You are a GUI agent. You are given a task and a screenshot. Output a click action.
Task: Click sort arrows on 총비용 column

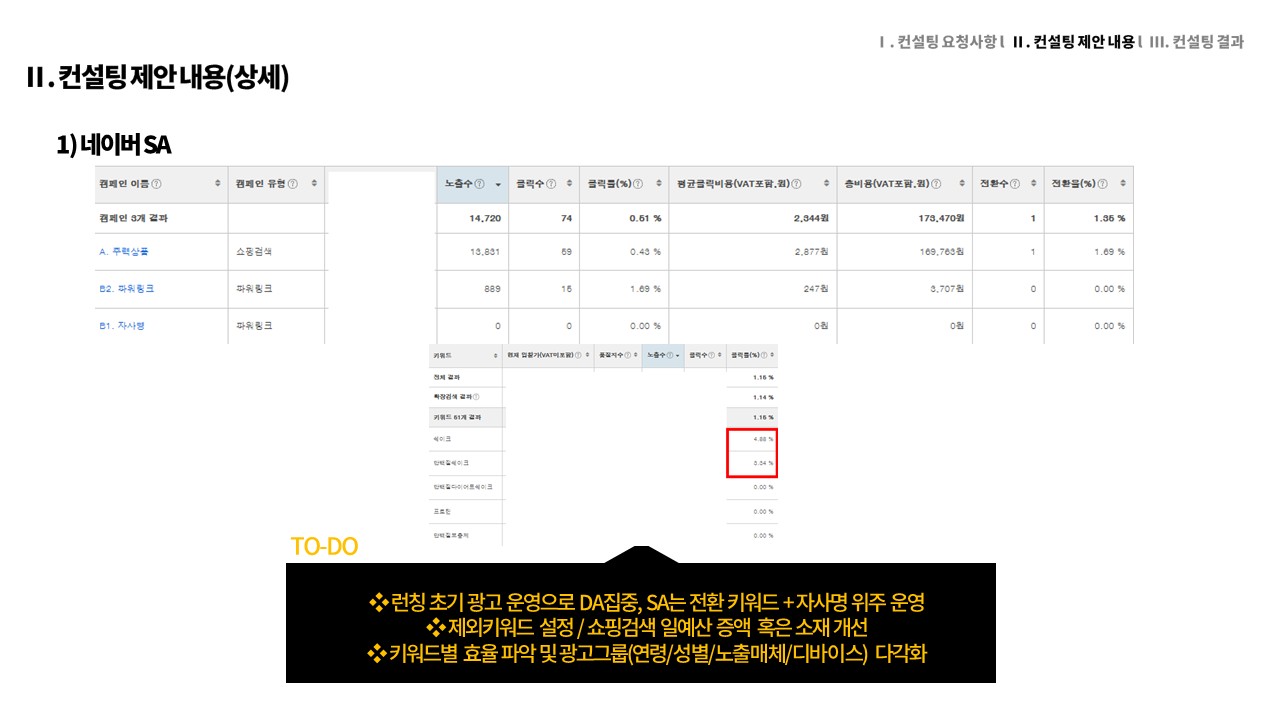(x=962, y=184)
